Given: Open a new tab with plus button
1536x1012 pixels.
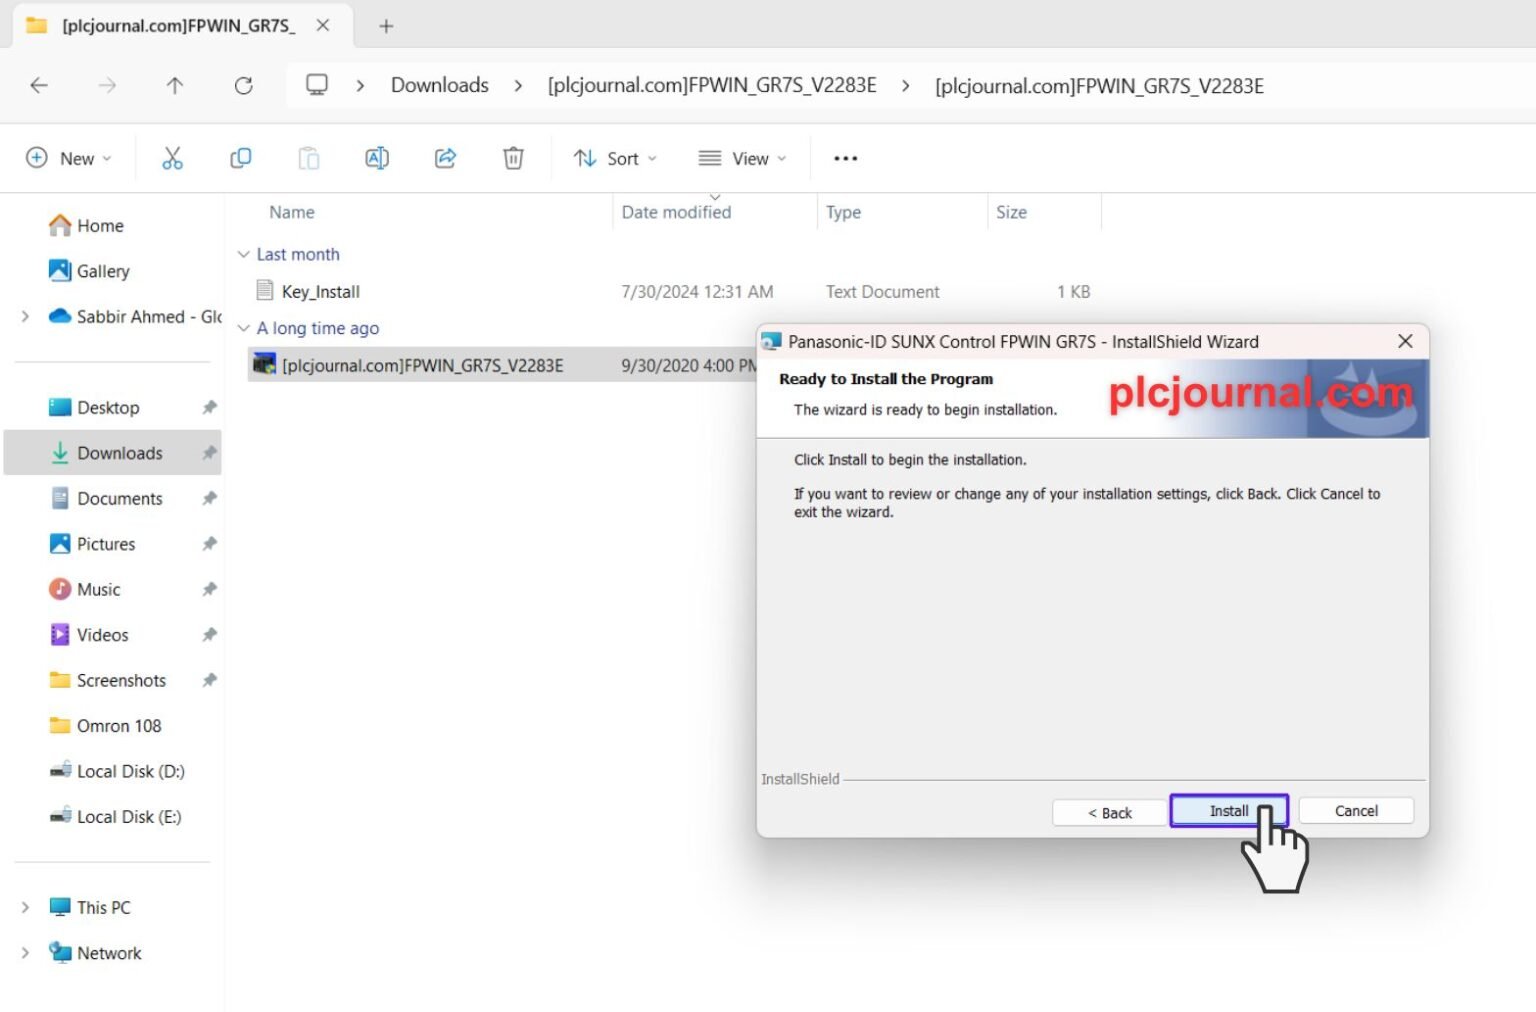Looking at the screenshot, I should point(386,26).
